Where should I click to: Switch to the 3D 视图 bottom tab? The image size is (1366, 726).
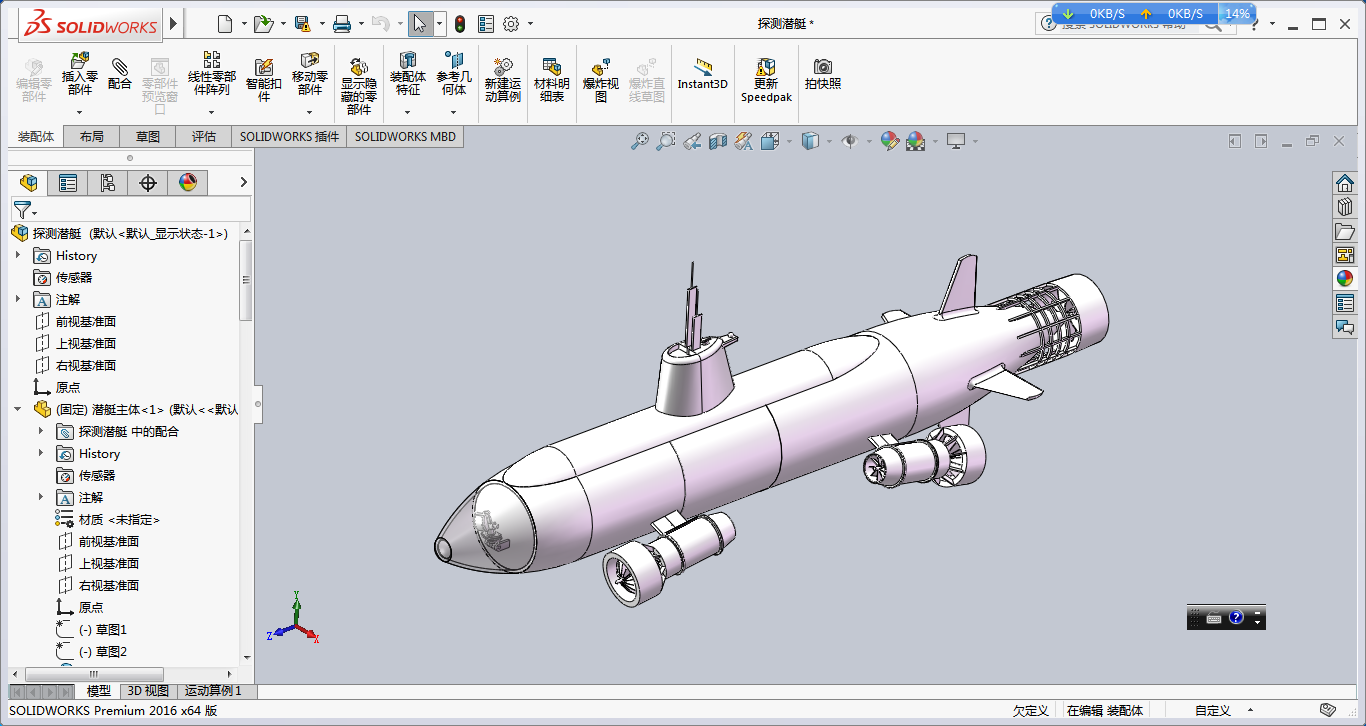(148, 691)
